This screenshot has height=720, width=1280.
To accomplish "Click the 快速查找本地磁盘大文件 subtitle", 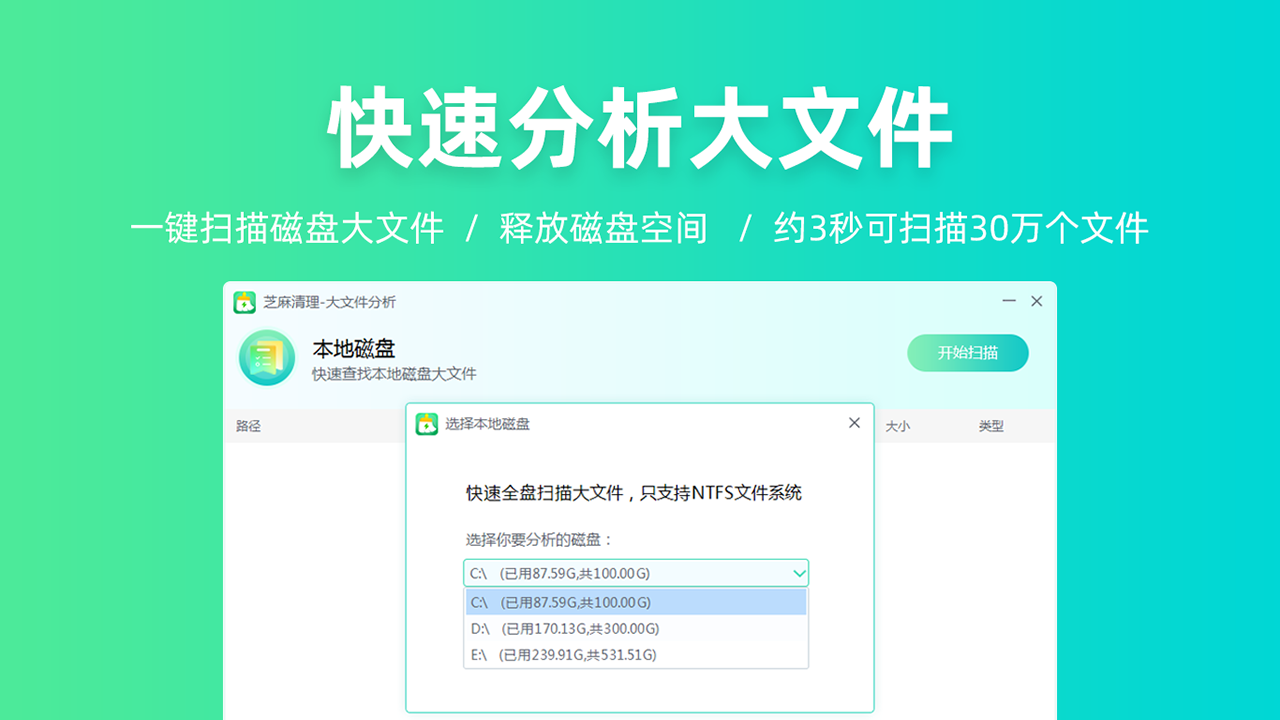I will [x=394, y=374].
